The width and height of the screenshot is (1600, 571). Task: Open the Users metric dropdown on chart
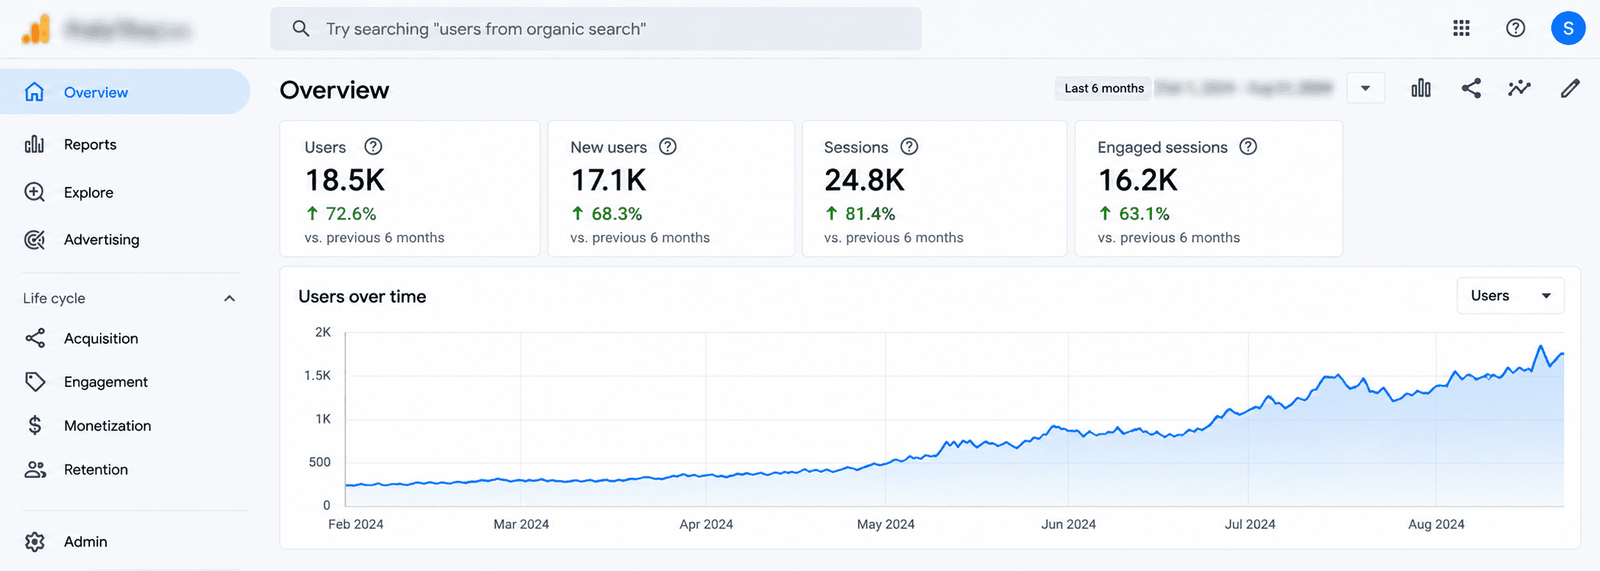pos(1510,295)
